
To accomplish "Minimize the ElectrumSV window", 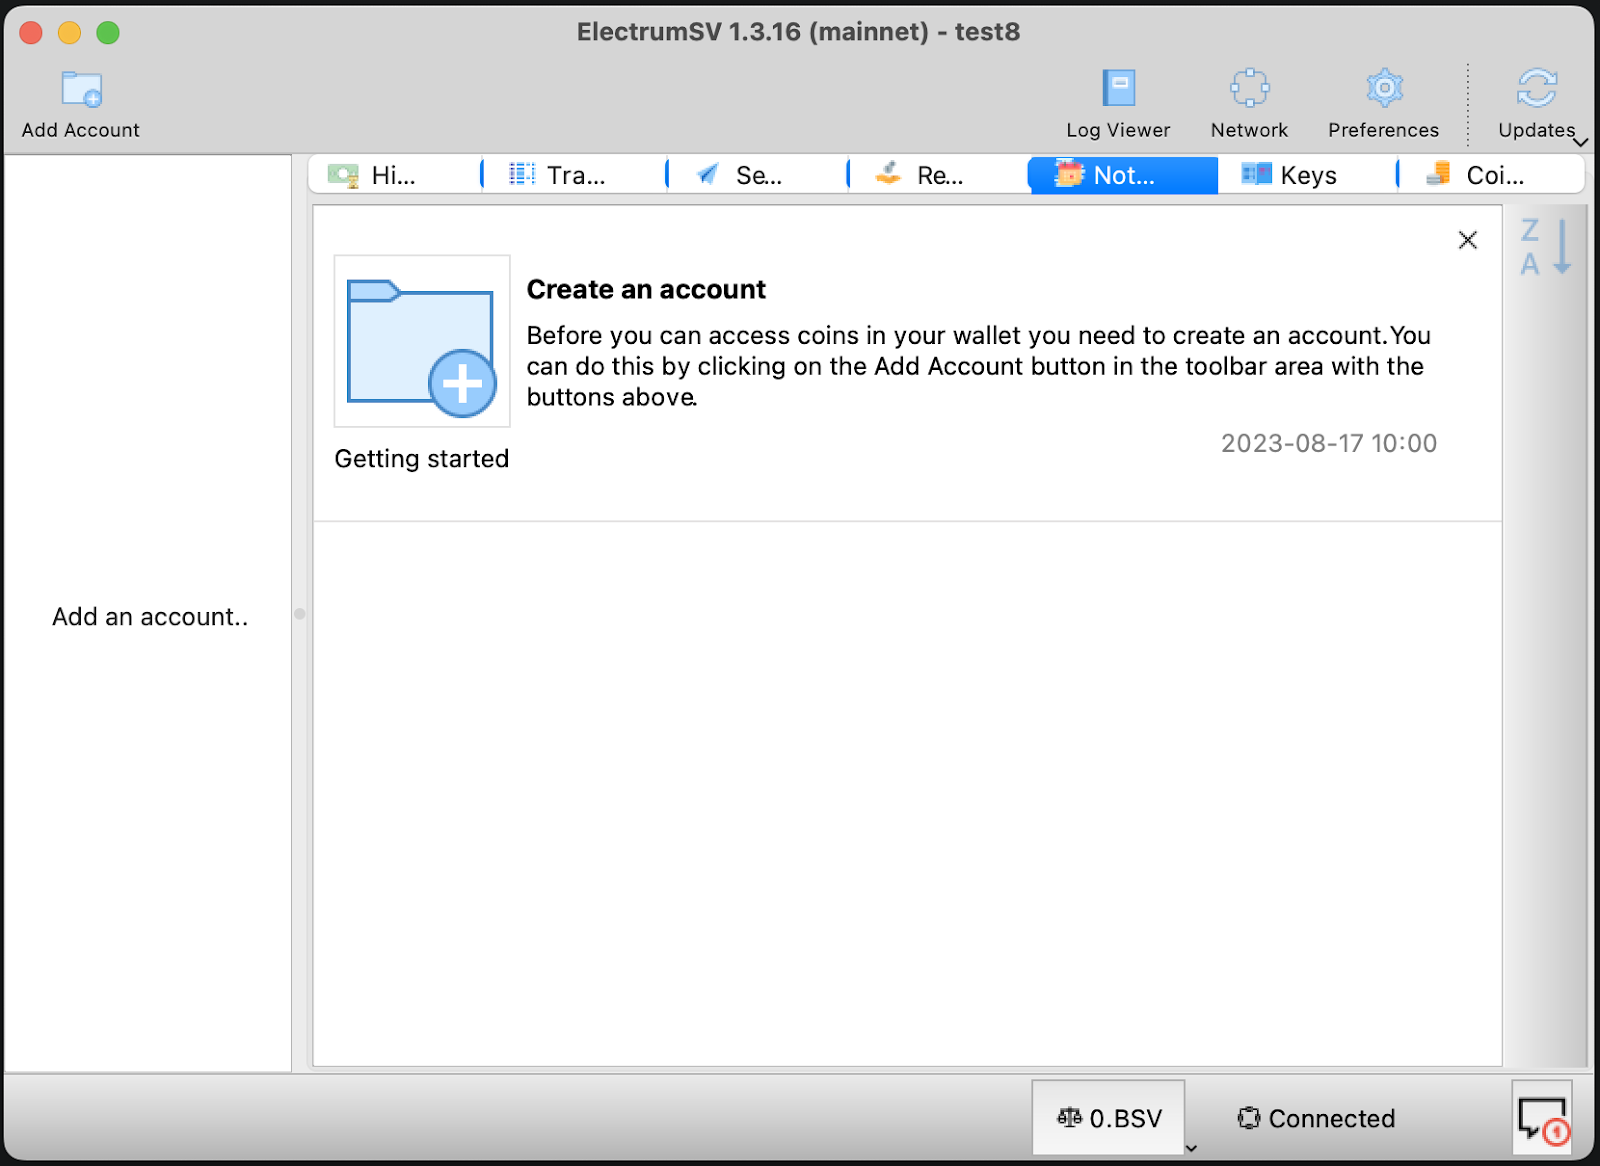I will click(69, 32).
